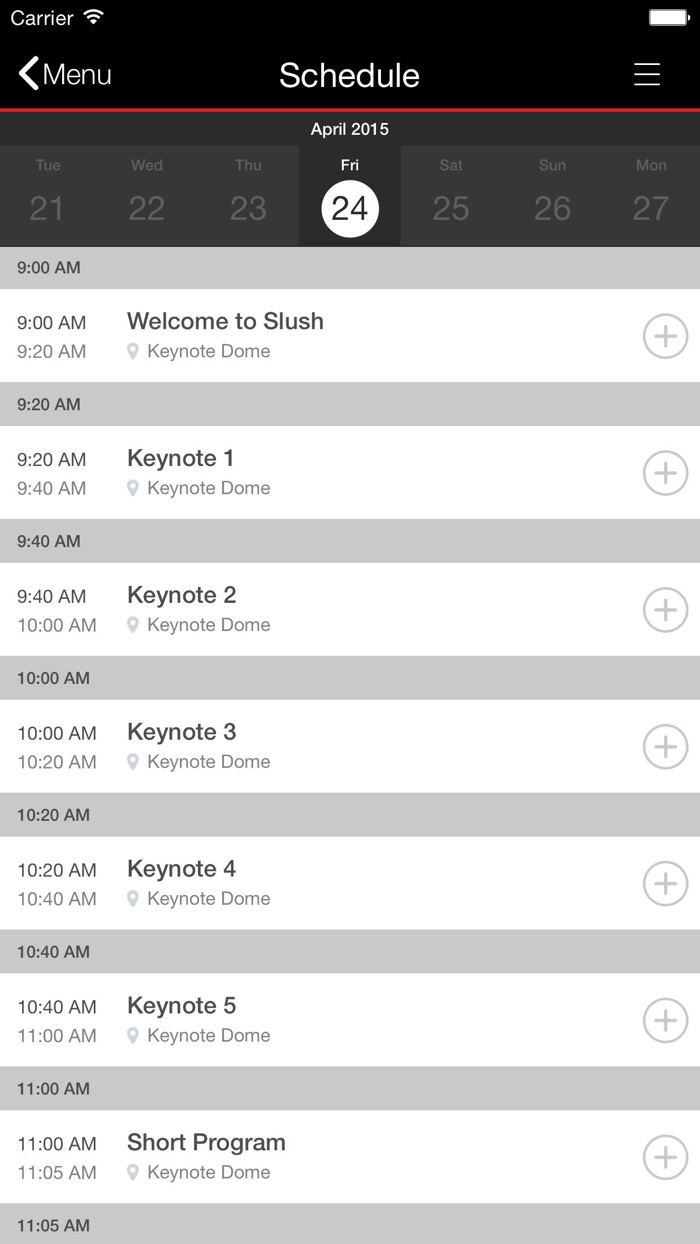The image size is (700, 1244).
Task: Tap the plus icon next to Keynote 5
Action: (x=665, y=1021)
